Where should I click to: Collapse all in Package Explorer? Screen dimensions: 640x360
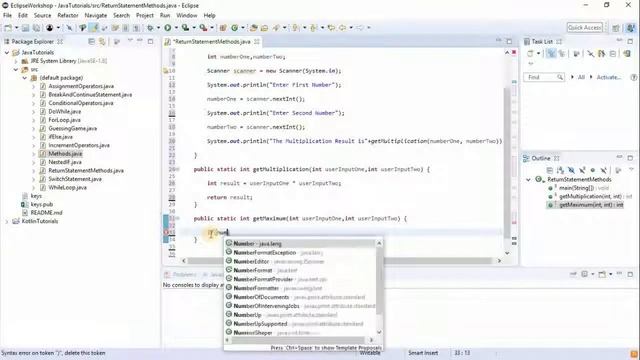coord(91,42)
